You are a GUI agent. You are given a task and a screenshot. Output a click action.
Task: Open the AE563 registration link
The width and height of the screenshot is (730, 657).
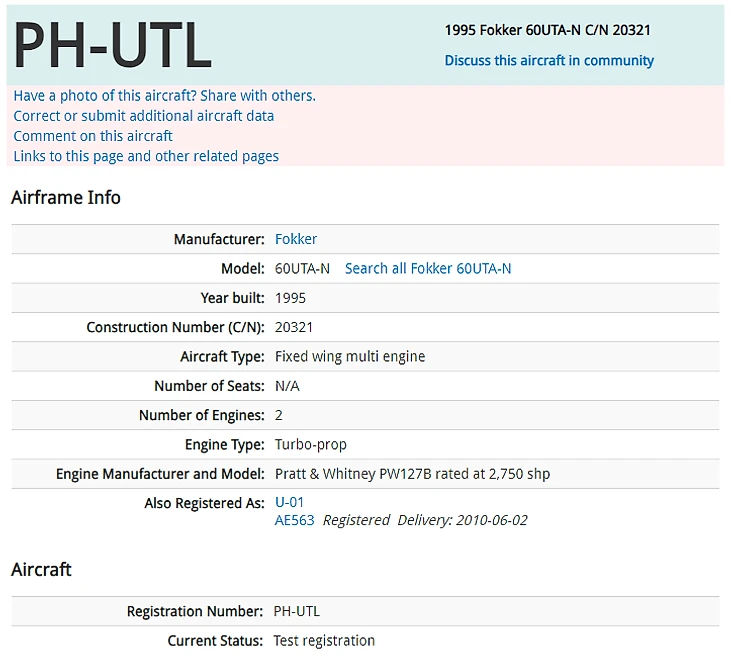point(294,520)
